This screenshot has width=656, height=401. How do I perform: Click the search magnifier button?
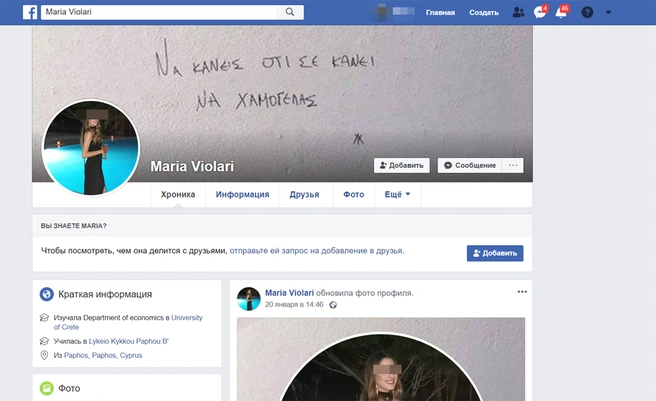290,12
